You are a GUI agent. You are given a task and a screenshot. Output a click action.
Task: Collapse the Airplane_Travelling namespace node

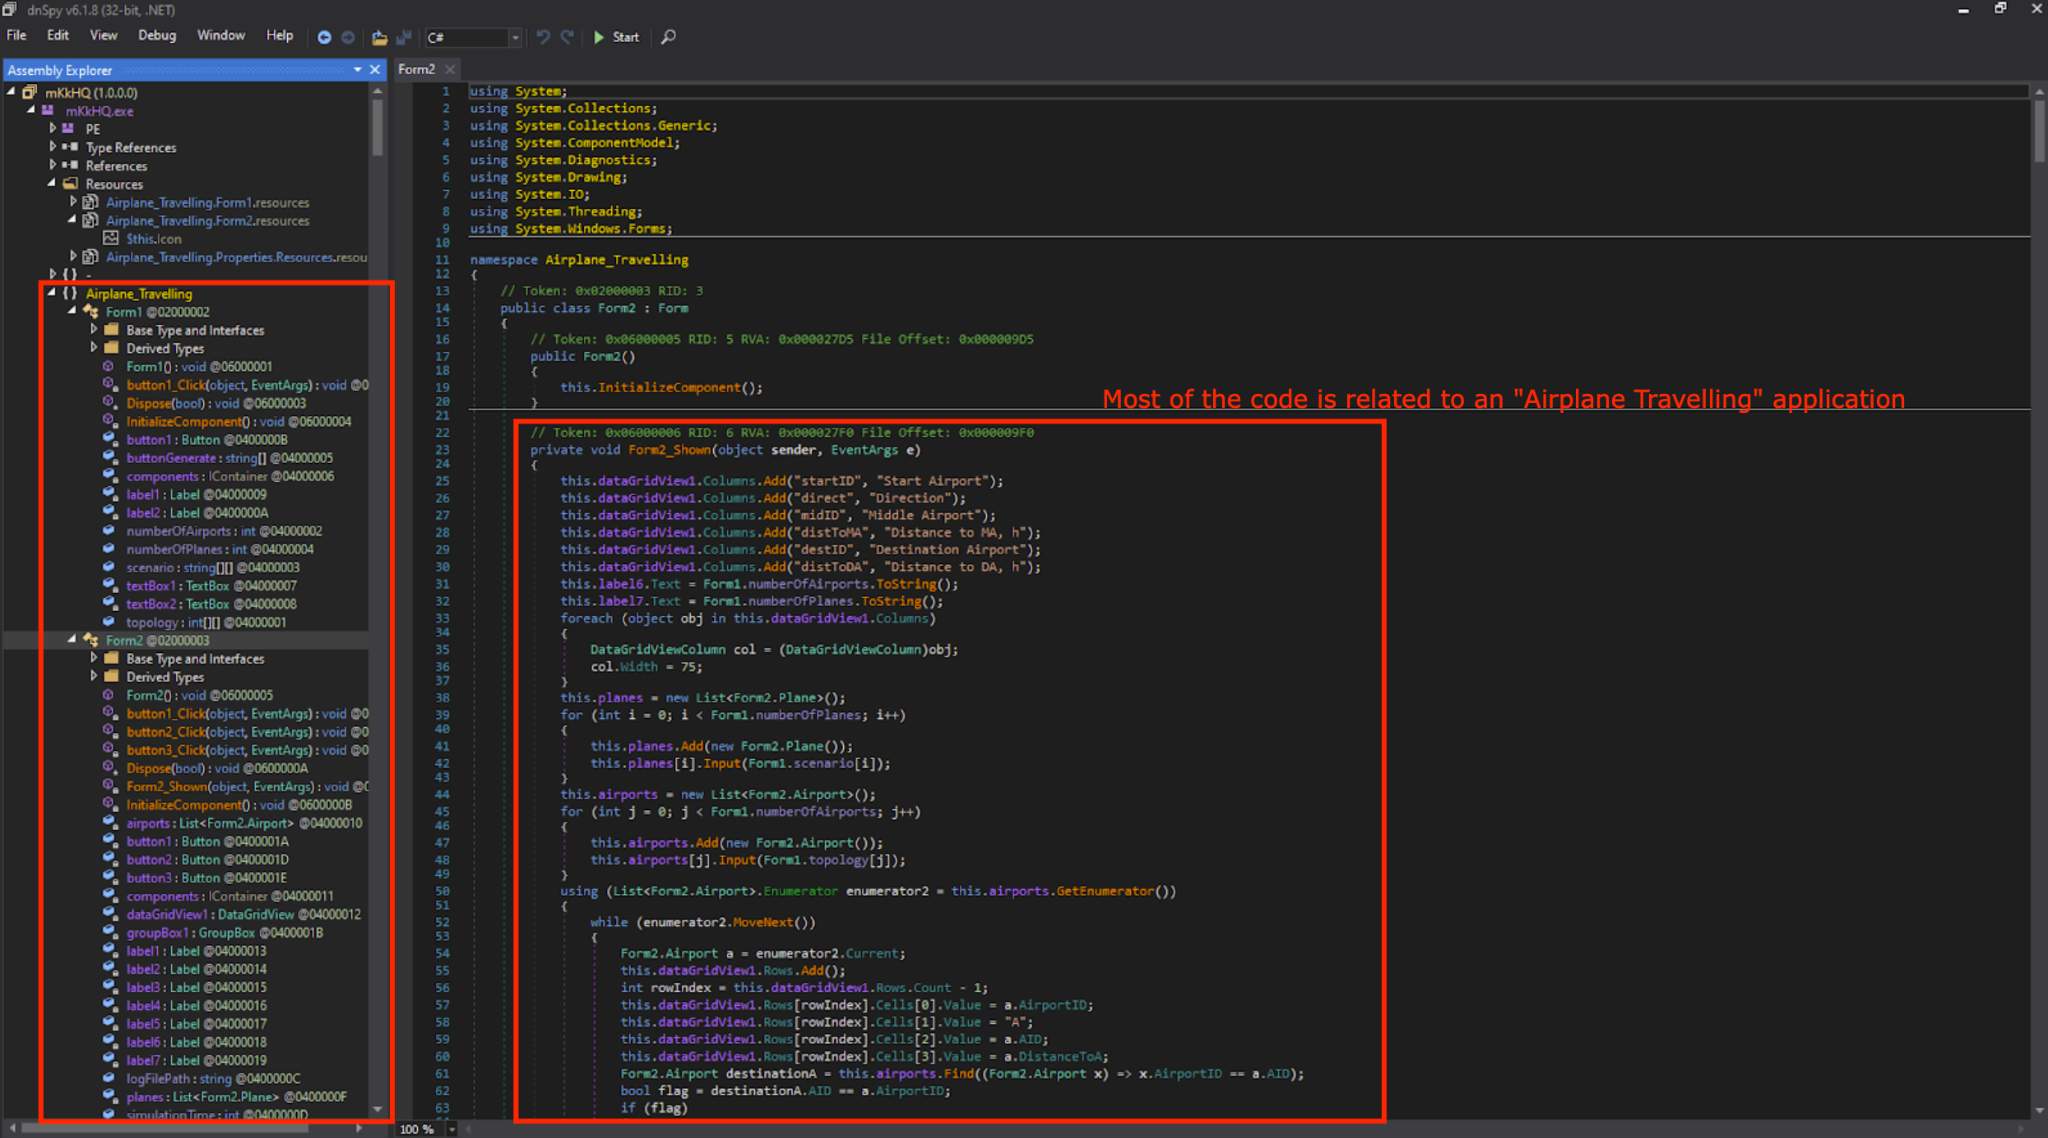pos(52,293)
